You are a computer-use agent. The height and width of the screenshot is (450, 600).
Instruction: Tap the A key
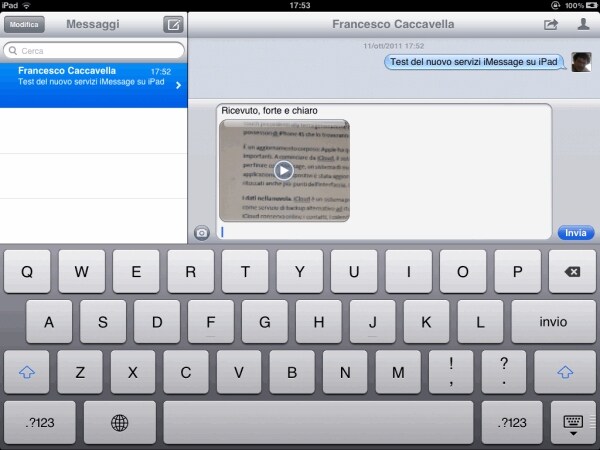pos(49,322)
